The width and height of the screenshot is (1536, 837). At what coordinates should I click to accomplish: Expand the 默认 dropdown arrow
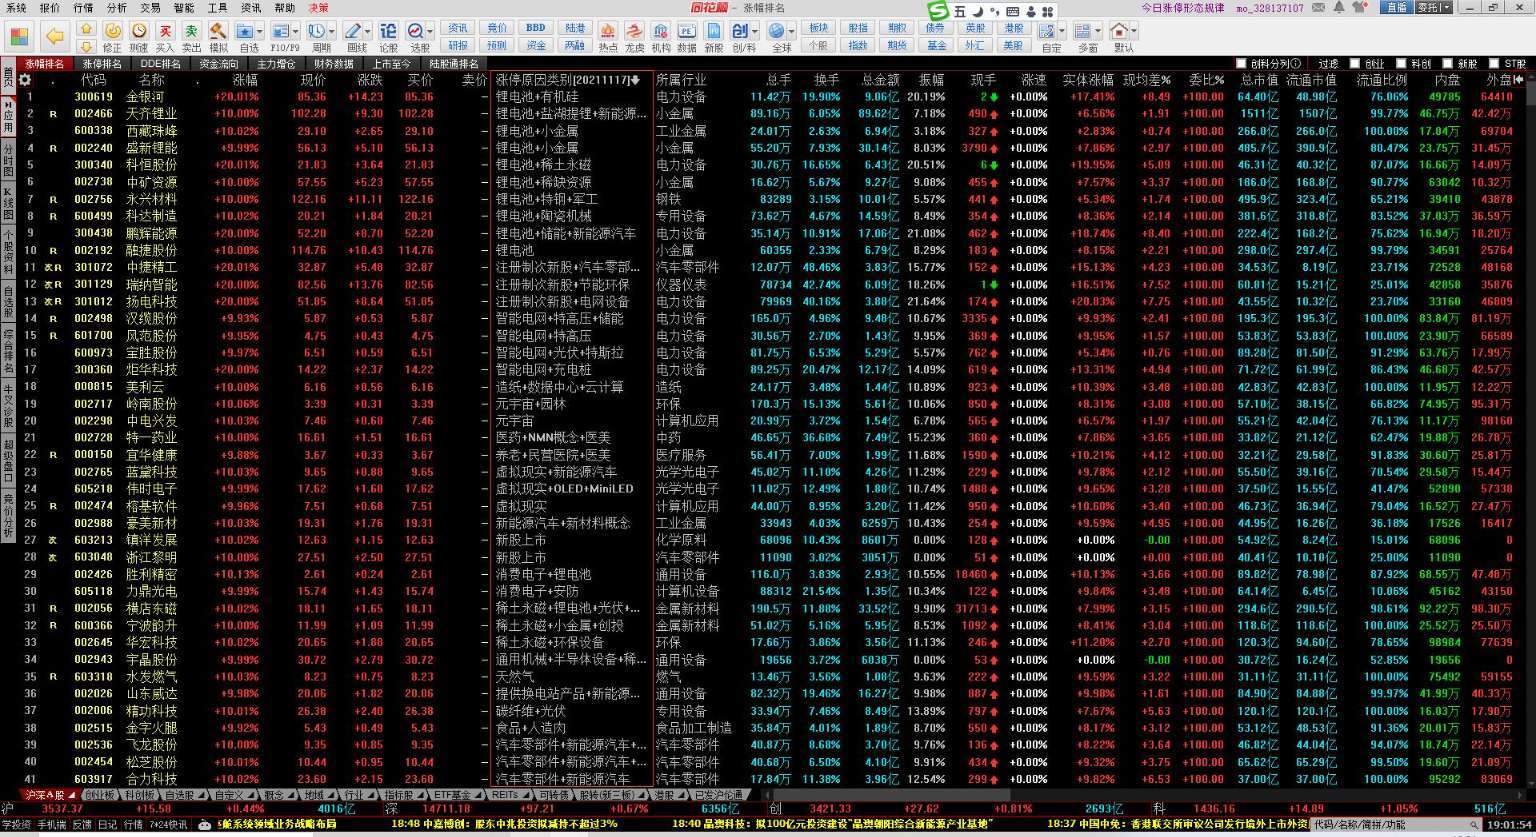click(x=1136, y=32)
